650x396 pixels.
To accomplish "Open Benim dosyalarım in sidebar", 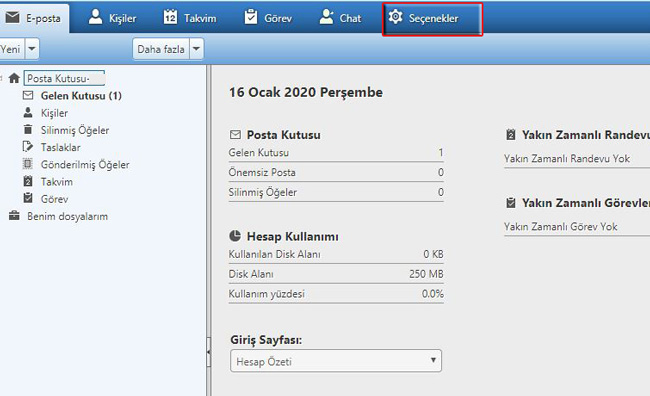I will [68, 216].
